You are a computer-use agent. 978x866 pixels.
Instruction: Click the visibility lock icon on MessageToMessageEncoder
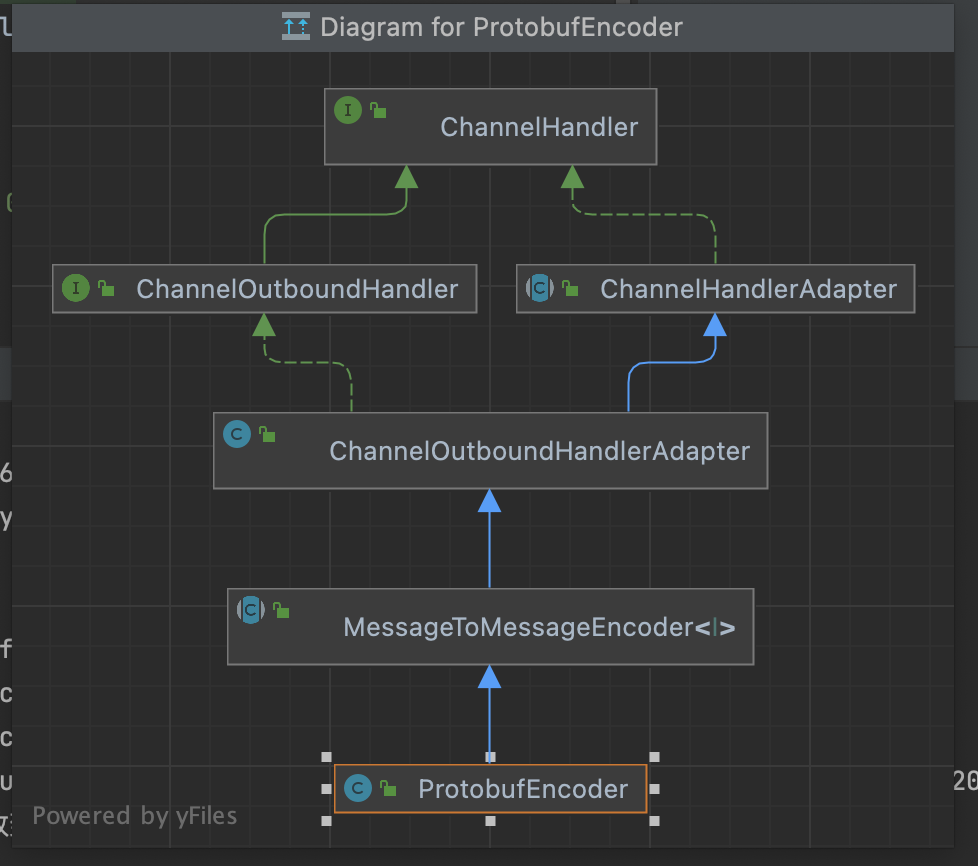(x=282, y=610)
